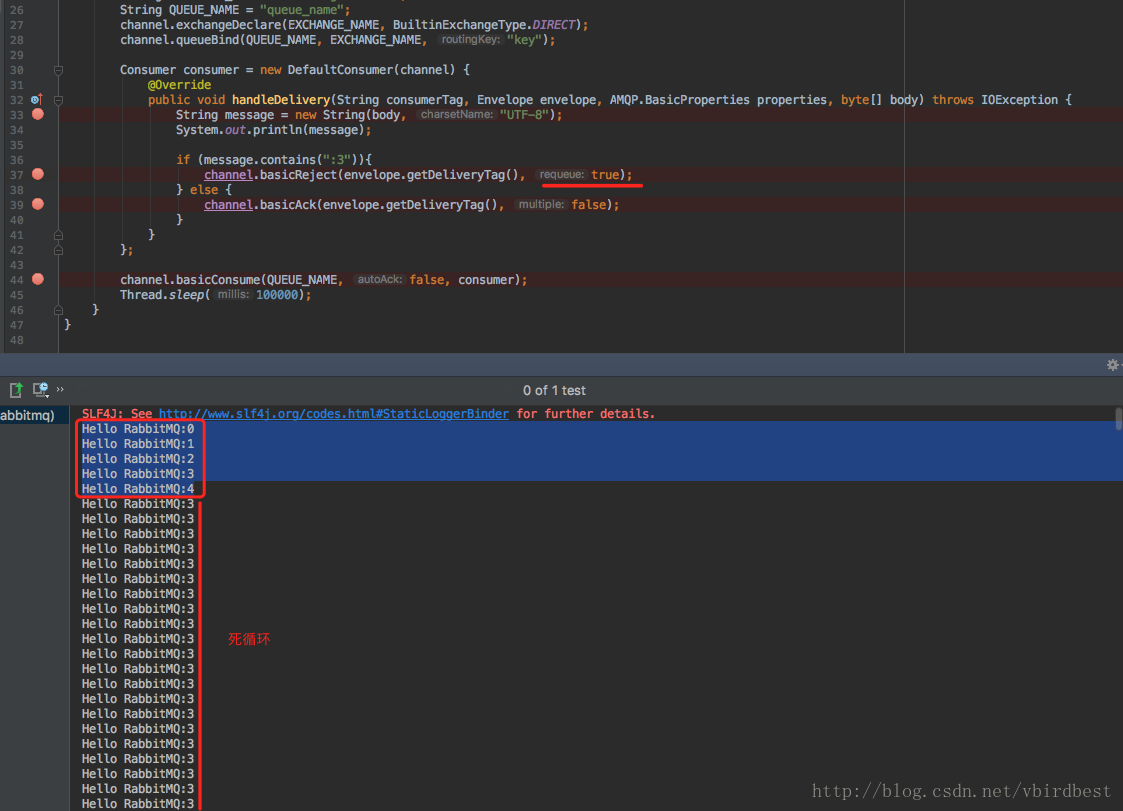Expand the hidden toolbar items chevron
This screenshot has width=1123, height=811.
60,389
